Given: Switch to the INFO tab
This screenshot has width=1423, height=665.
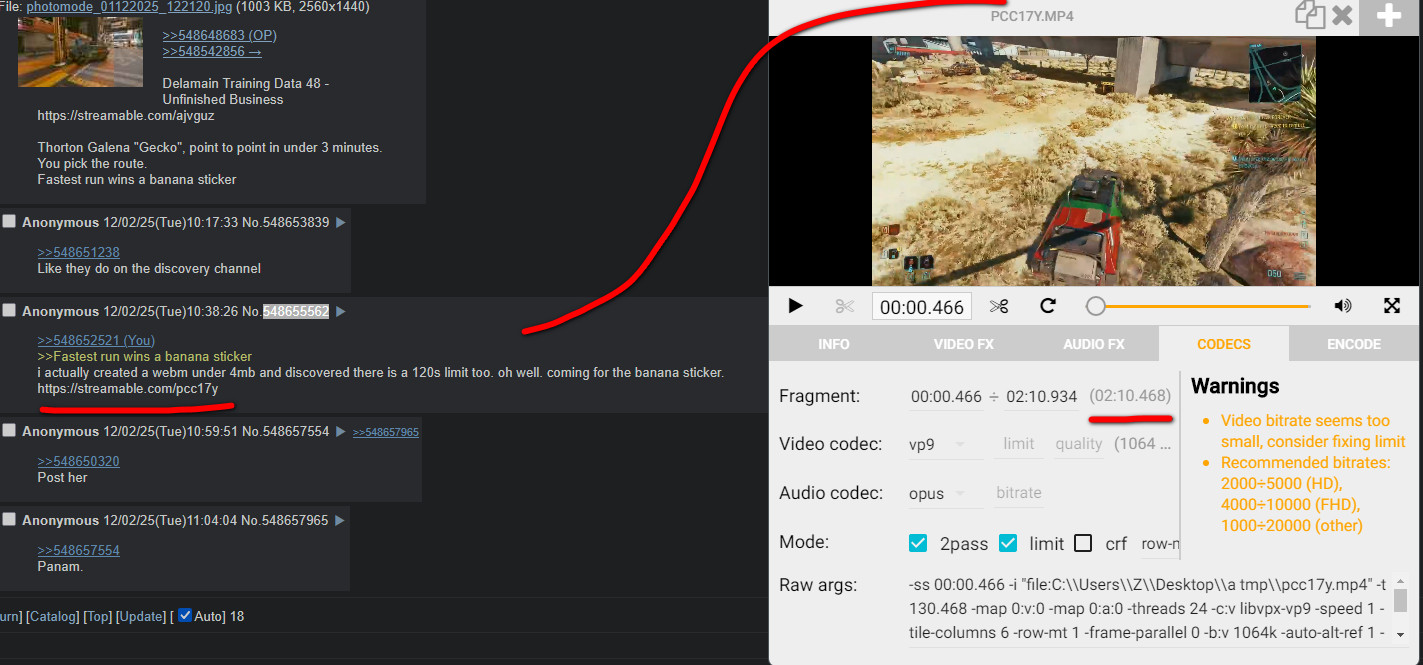Looking at the screenshot, I should coord(834,344).
